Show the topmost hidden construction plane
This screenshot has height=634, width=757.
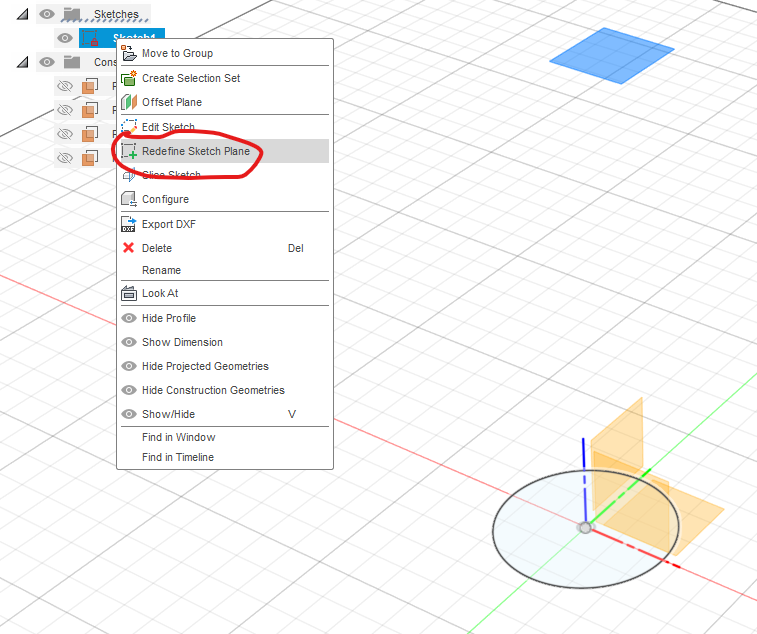[x=65, y=86]
